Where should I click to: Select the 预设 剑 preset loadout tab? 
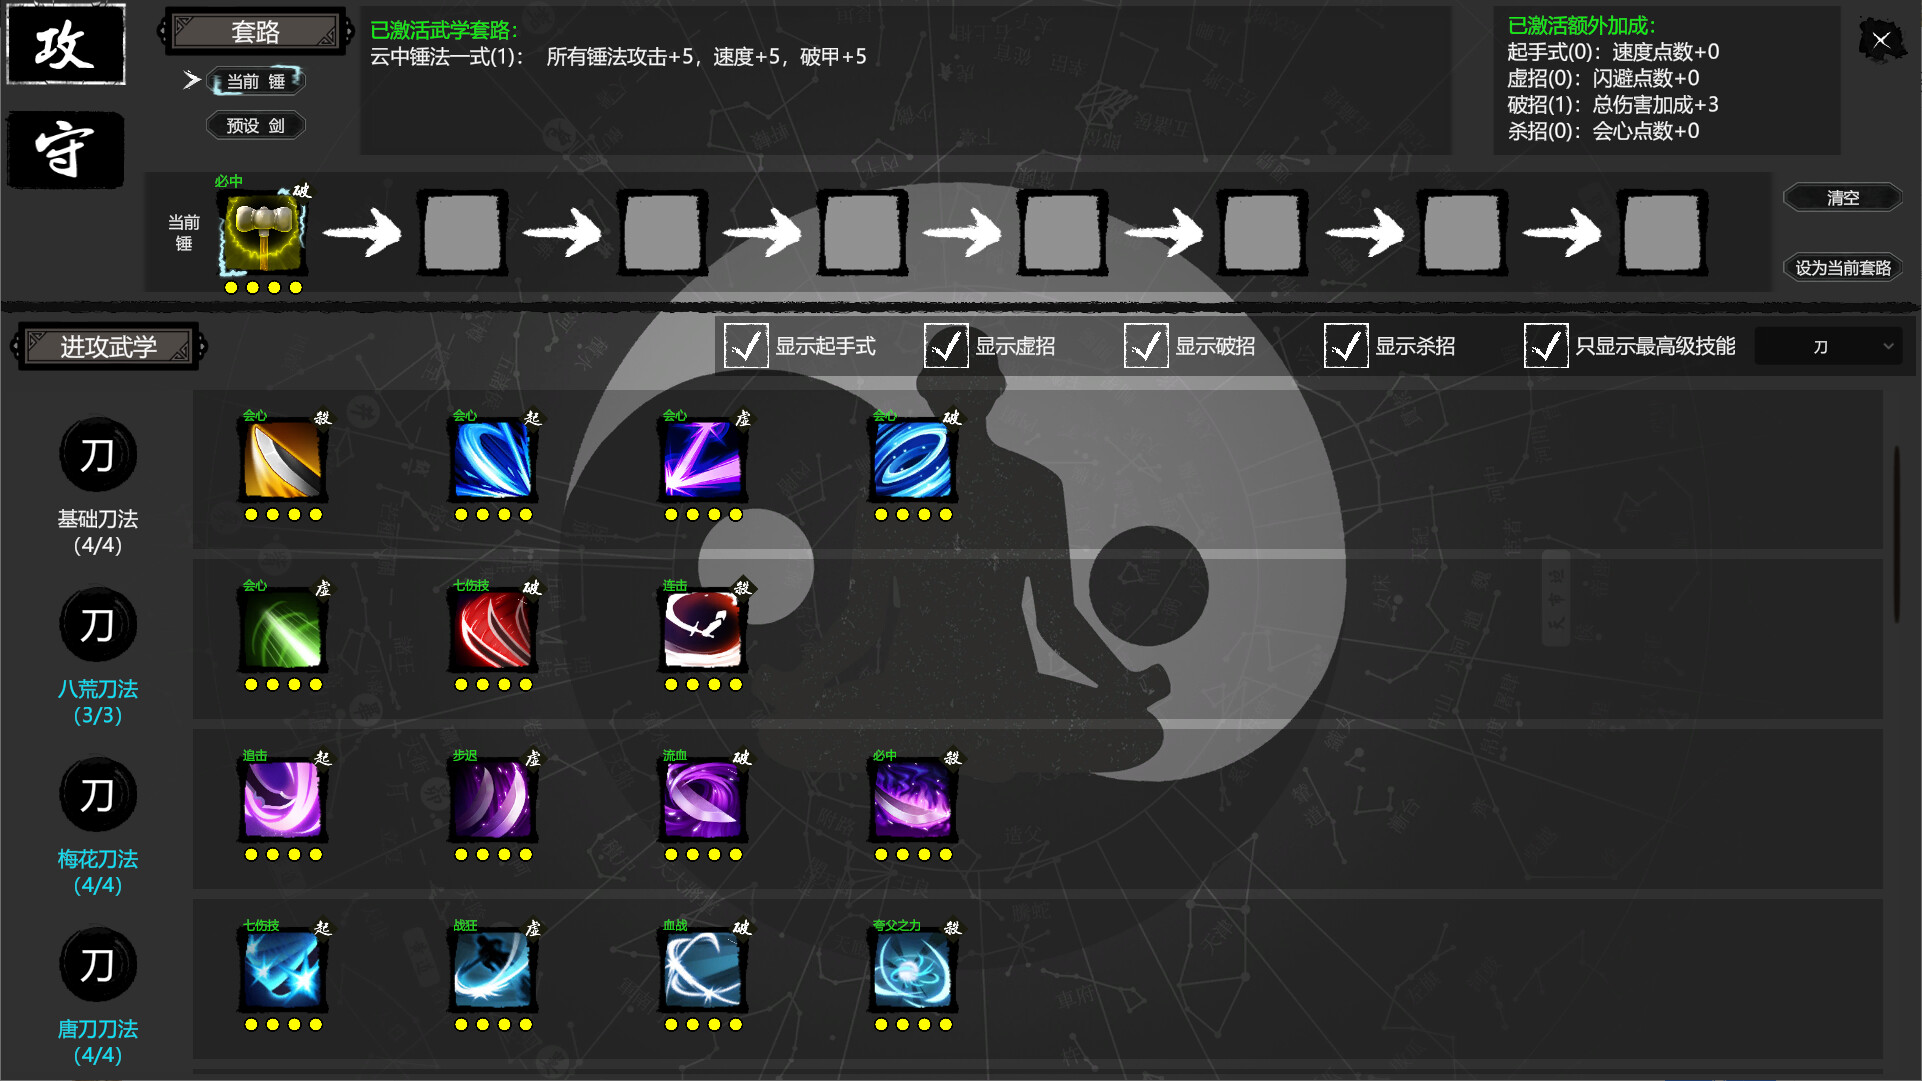(255, 124)
